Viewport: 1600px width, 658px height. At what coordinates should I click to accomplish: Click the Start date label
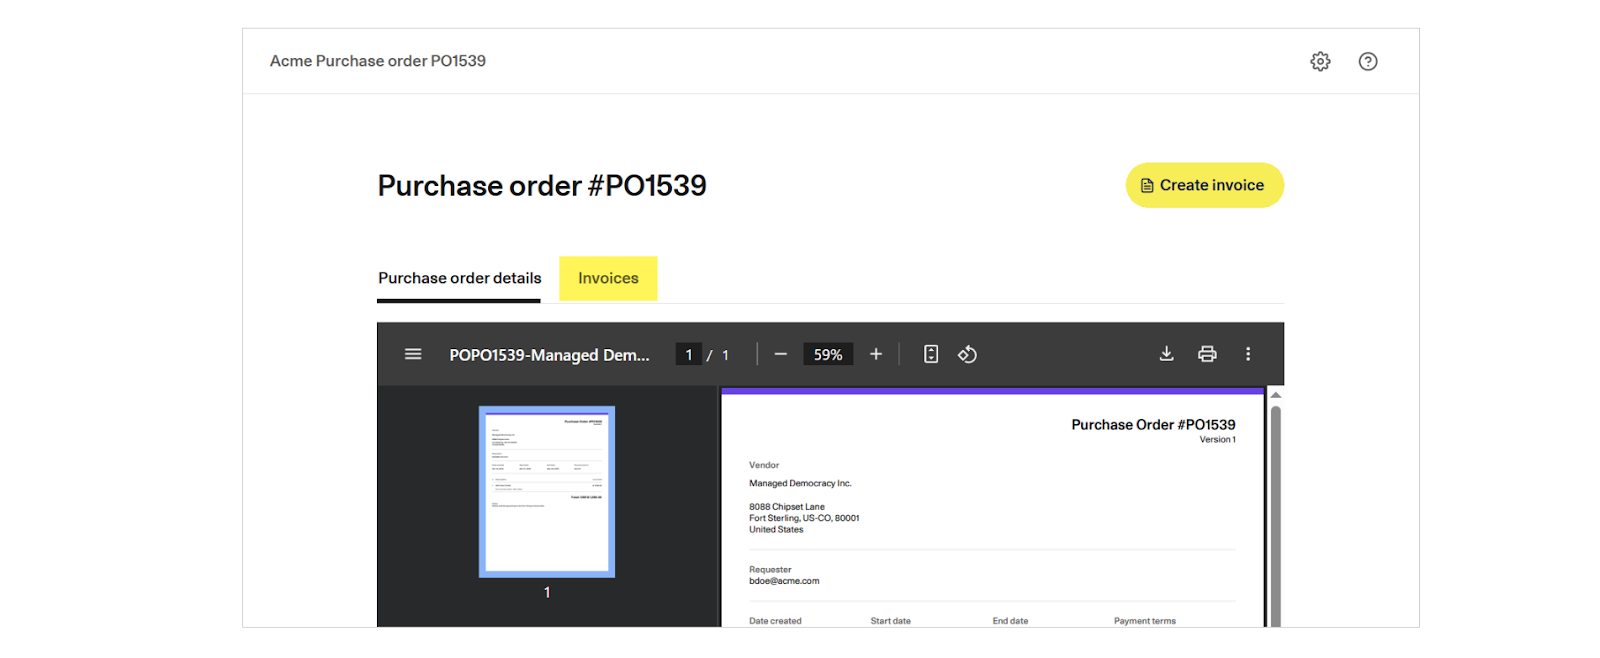(x=890, y=621)
